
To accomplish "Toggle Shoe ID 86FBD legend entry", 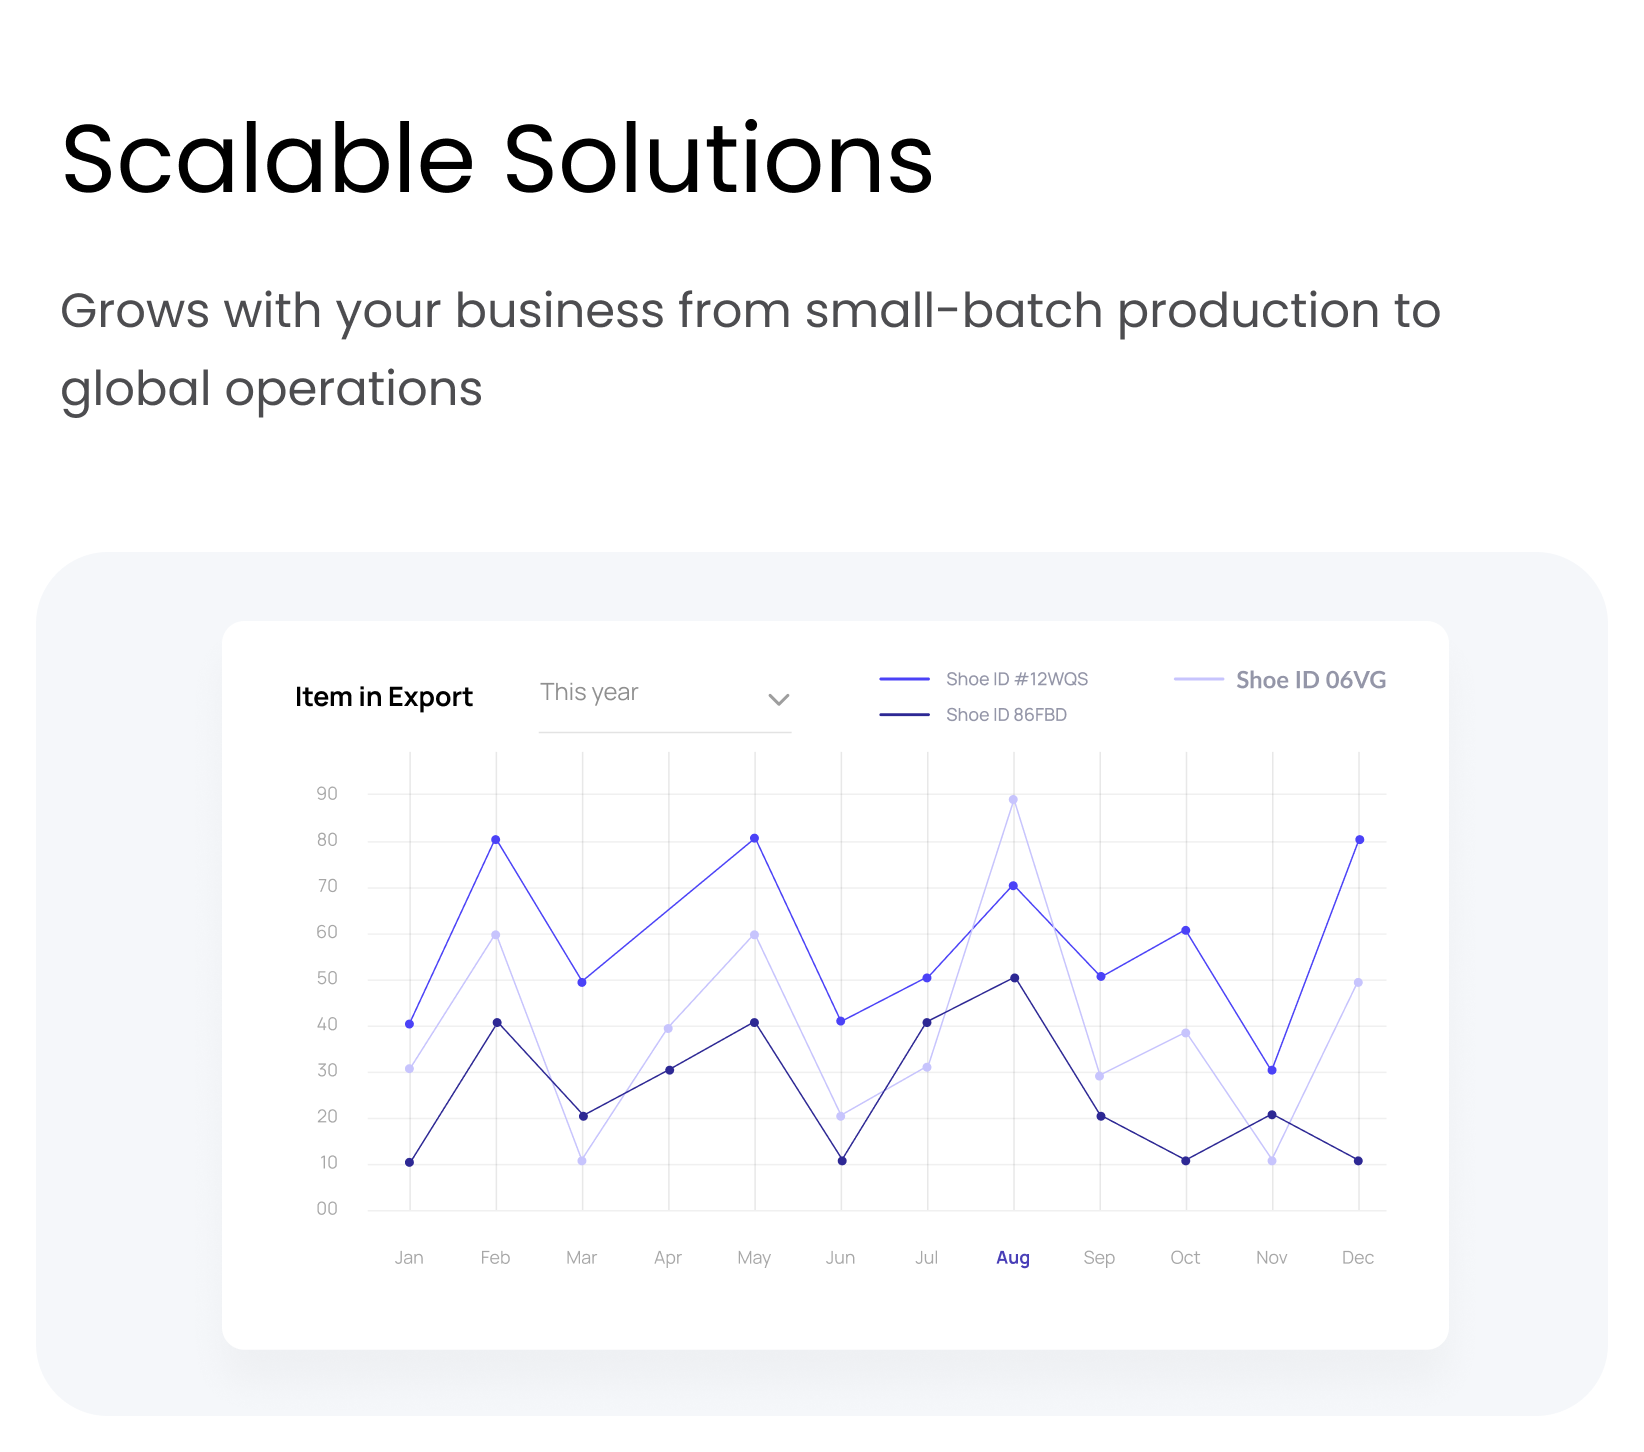I will click(x=1006, y=715).
